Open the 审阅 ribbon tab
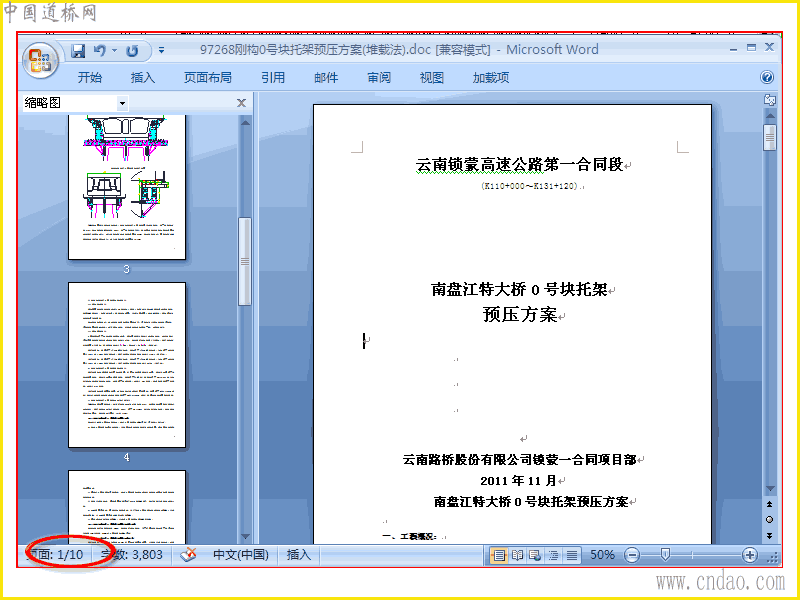Viewport: 800px width, 600px height. (379, 78)
